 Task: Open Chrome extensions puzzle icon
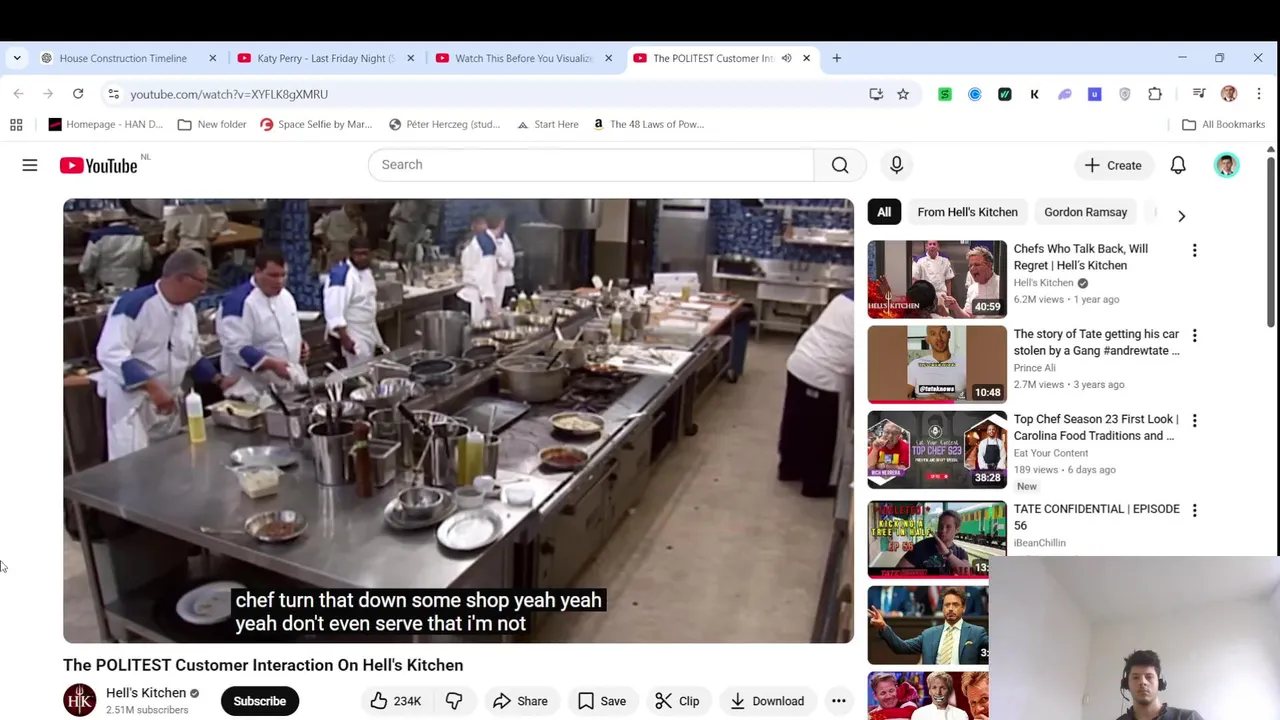point(1155,94)
